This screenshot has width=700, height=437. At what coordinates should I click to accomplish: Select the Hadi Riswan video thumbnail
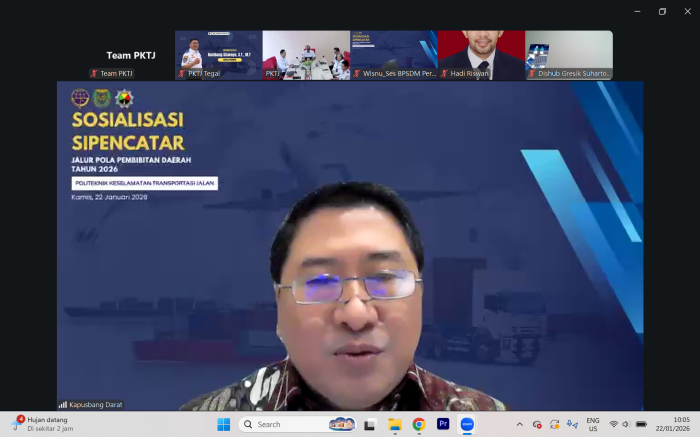click(481, 55)
